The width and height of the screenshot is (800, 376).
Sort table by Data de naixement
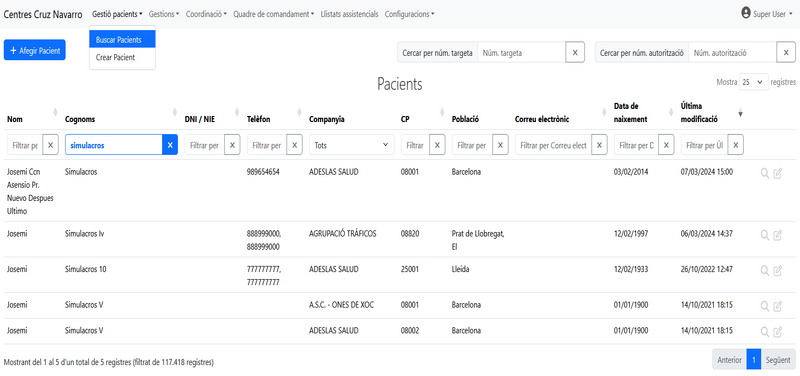tap(671, 113)
